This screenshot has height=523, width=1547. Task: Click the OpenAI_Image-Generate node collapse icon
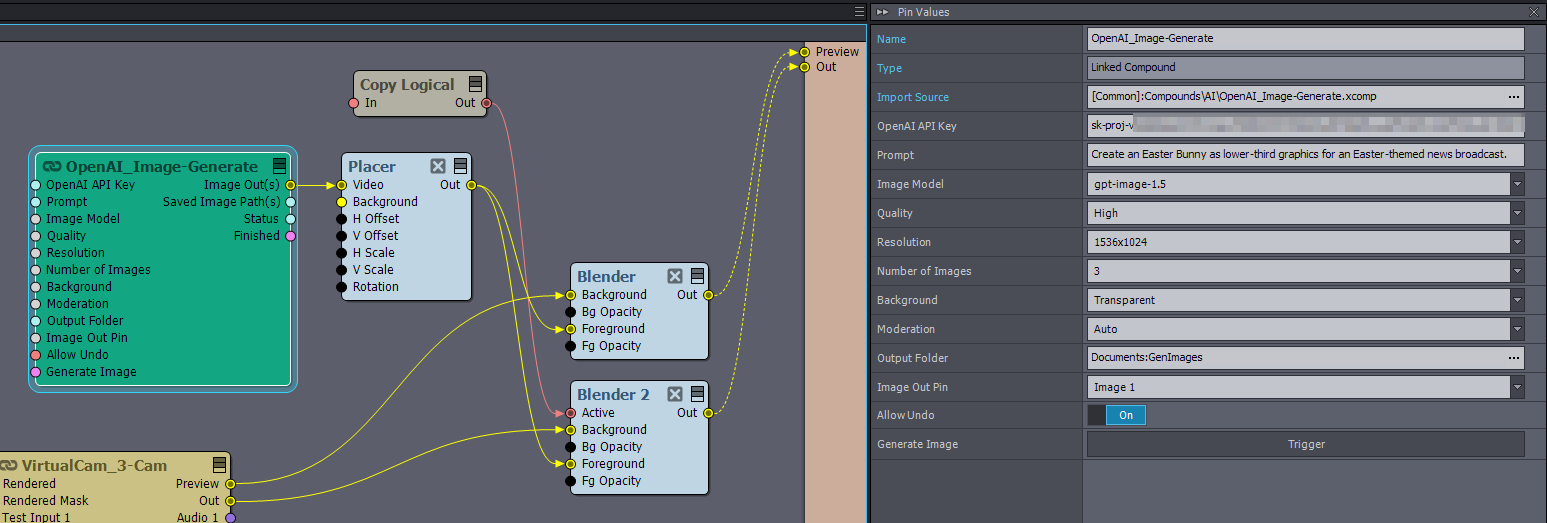click(280, 166)
